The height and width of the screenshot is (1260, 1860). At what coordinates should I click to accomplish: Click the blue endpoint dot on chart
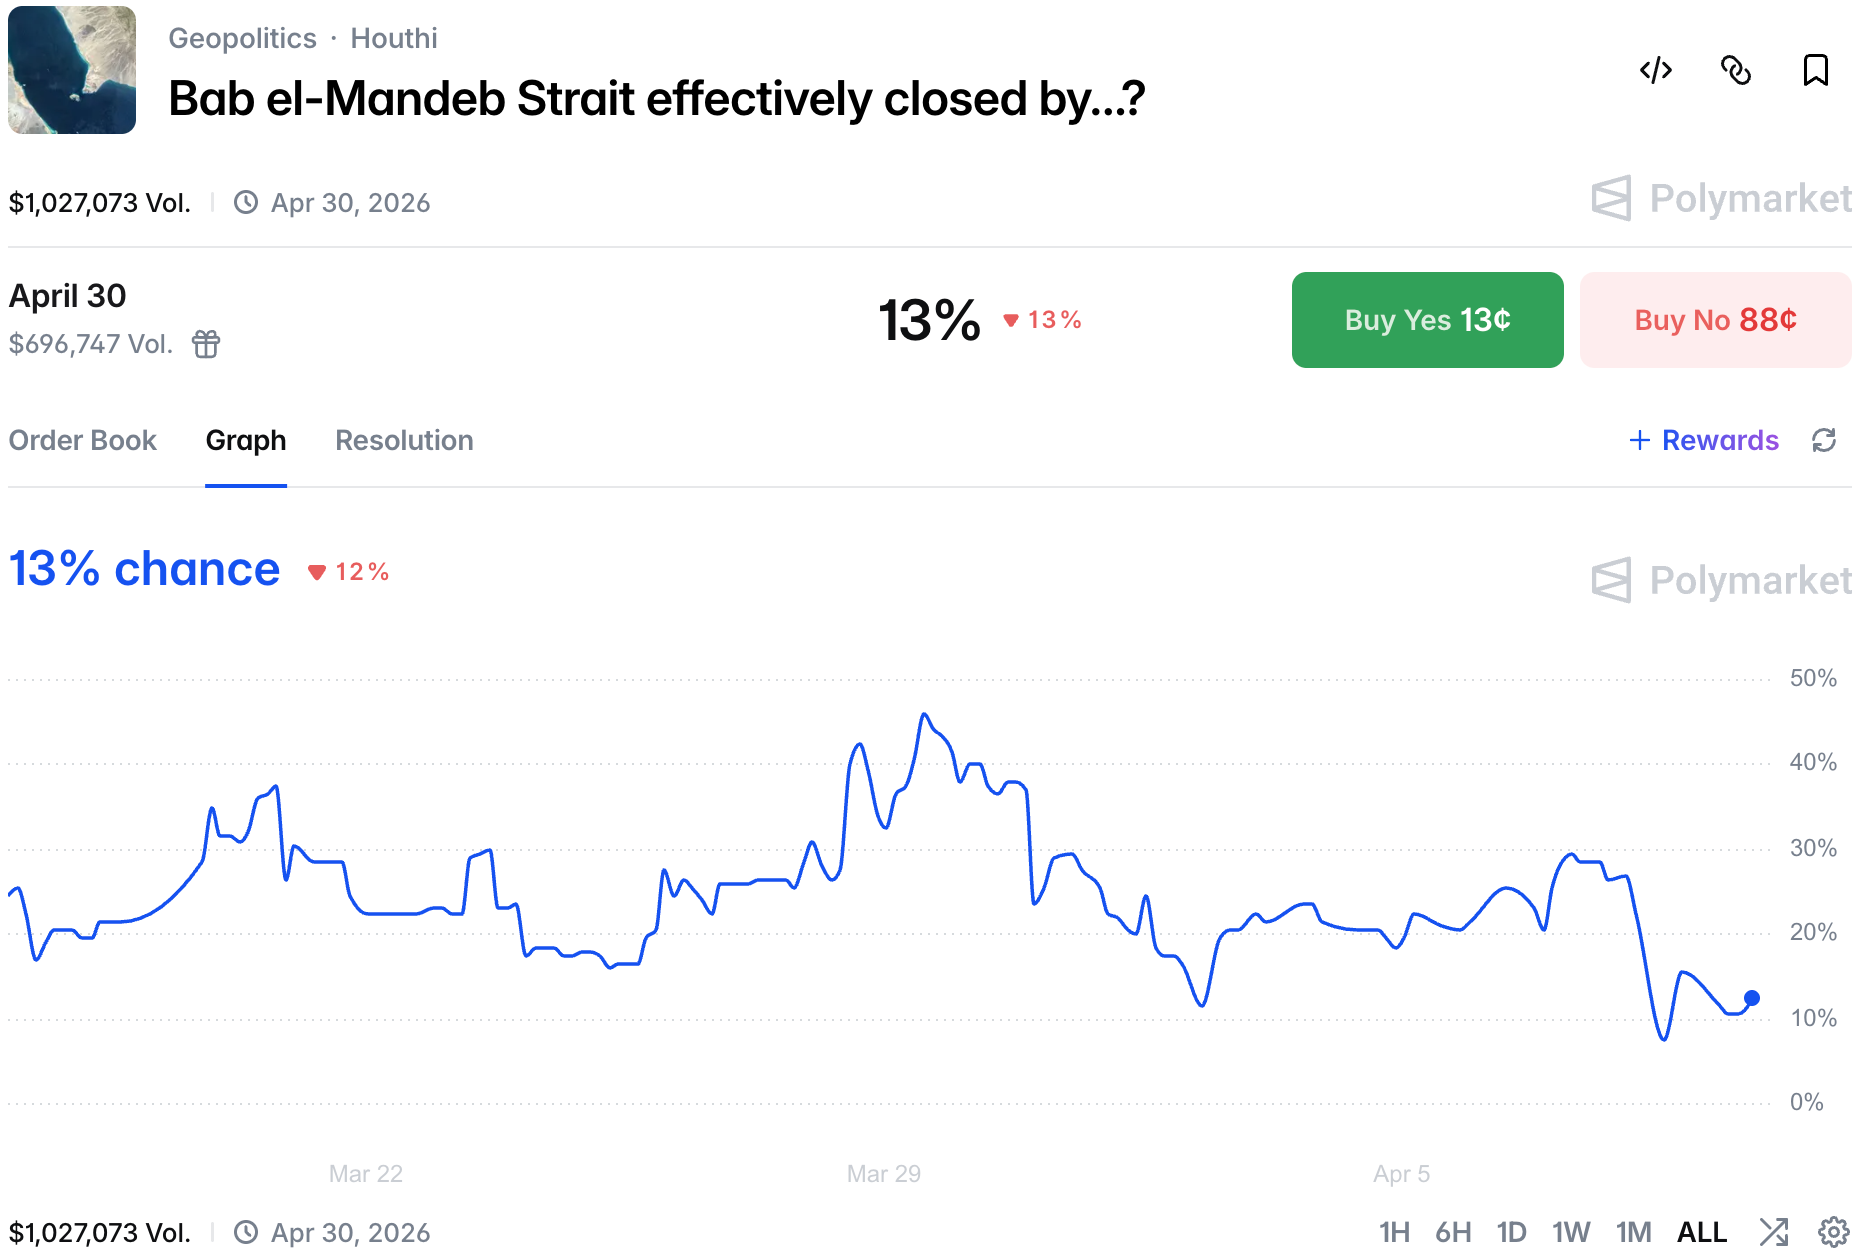(x=1752, y=998)
